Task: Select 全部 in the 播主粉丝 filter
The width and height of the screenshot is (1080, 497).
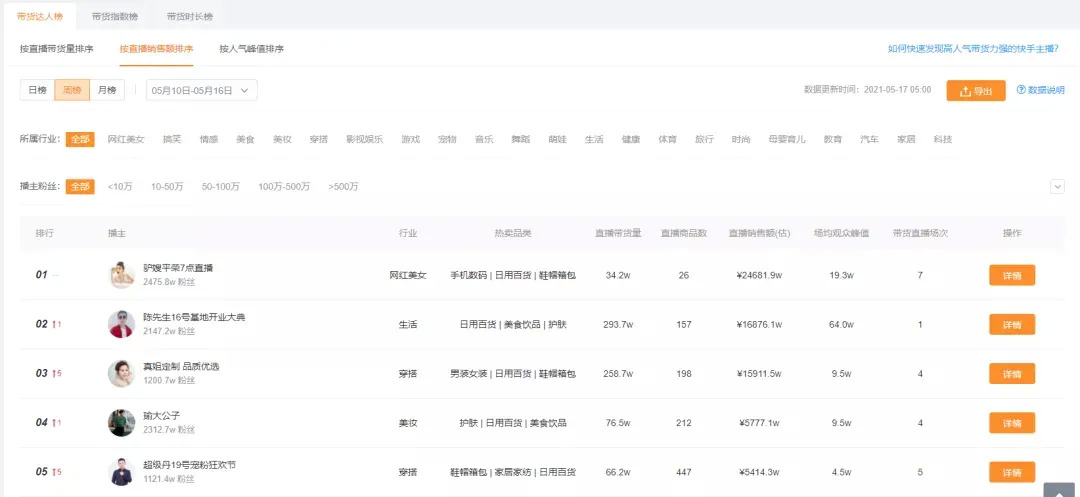Action: coord(80,187)
